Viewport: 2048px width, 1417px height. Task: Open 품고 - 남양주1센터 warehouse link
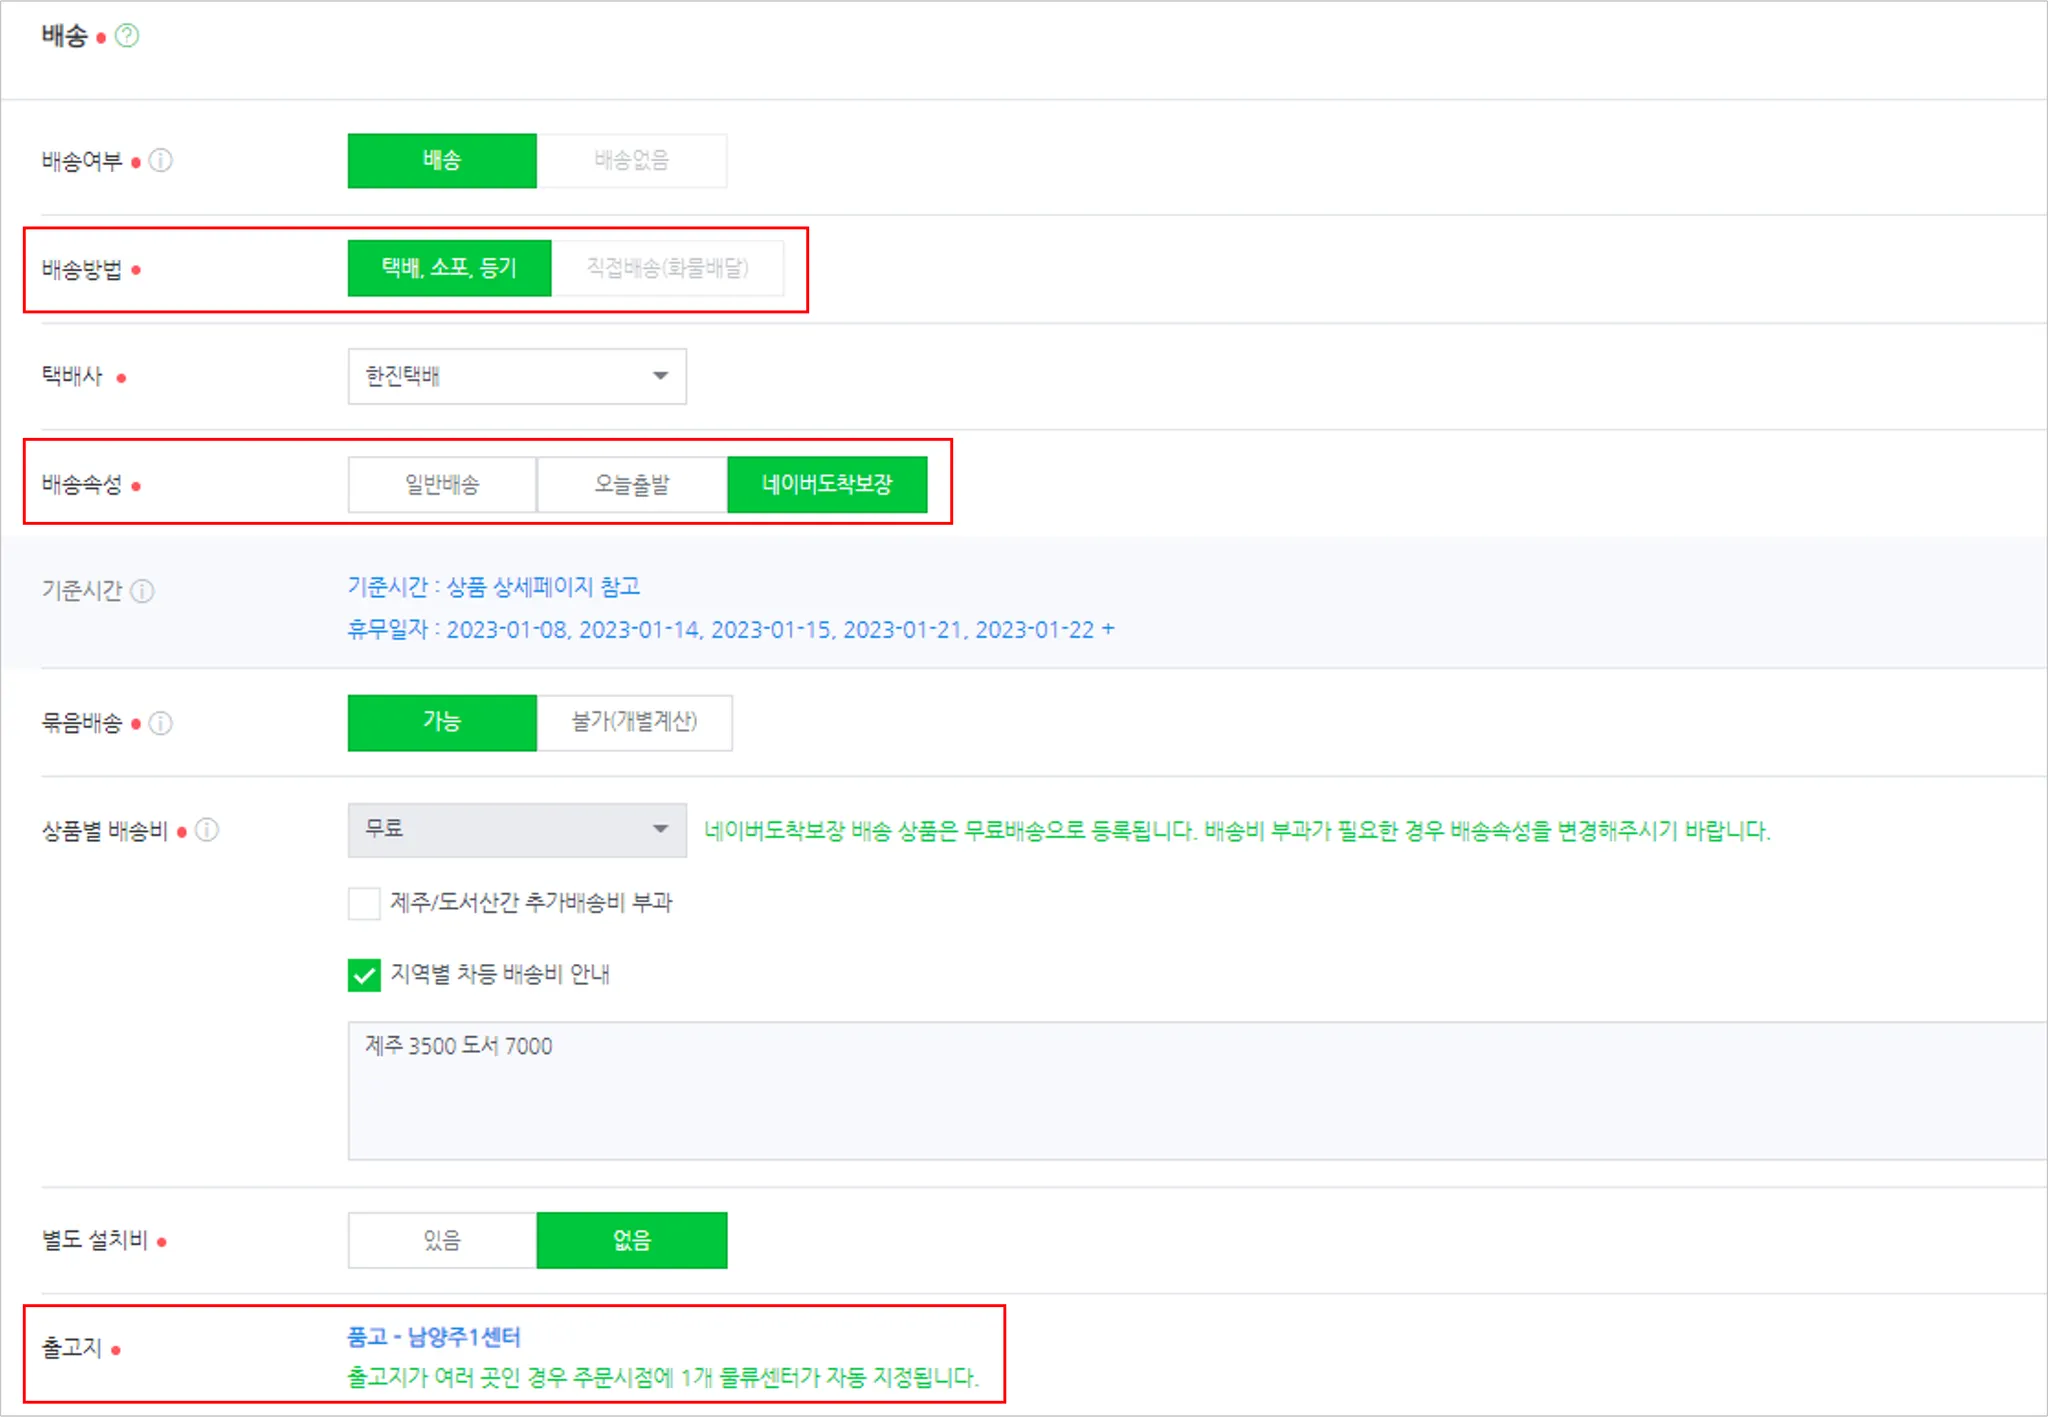(x=433, y=1337)
